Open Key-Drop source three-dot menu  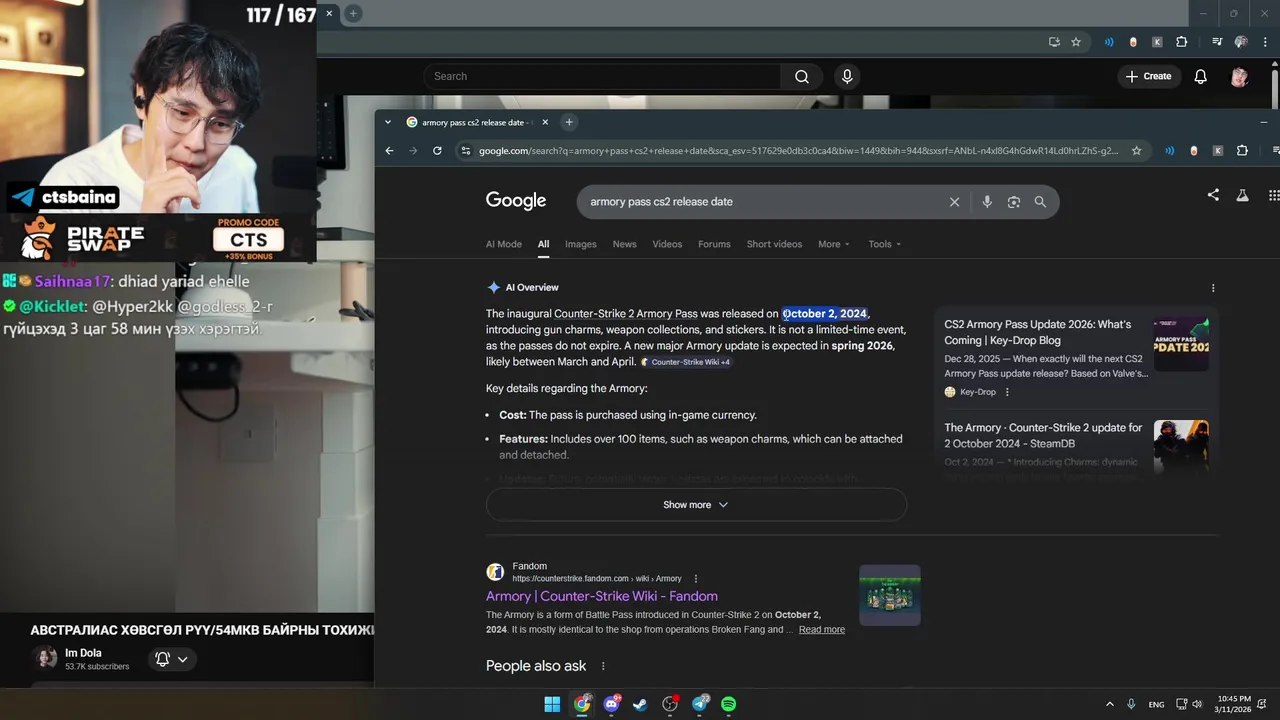pos(1007,392)
